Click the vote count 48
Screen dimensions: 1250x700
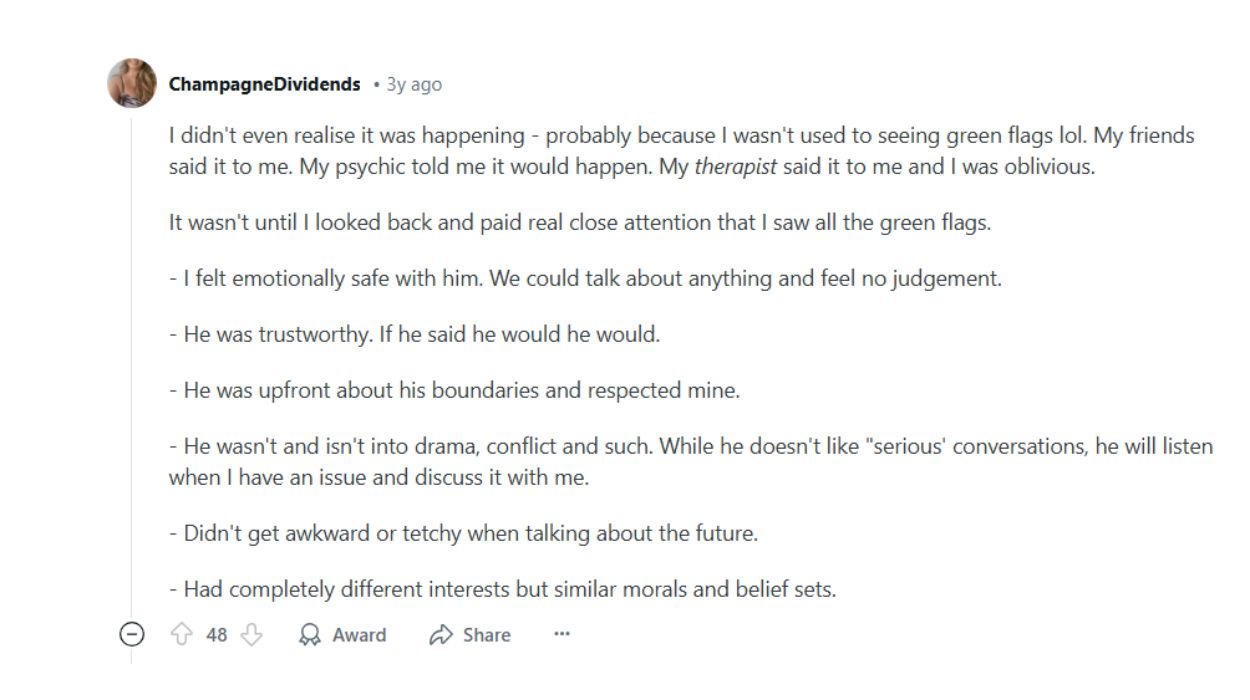[217, 635]
